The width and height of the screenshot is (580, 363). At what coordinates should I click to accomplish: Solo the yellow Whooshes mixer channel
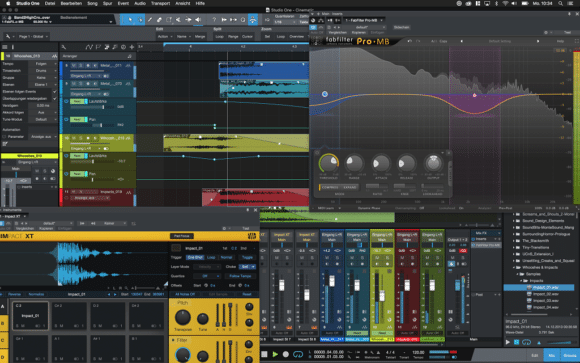pyautogui.click(x=387, y=257)
